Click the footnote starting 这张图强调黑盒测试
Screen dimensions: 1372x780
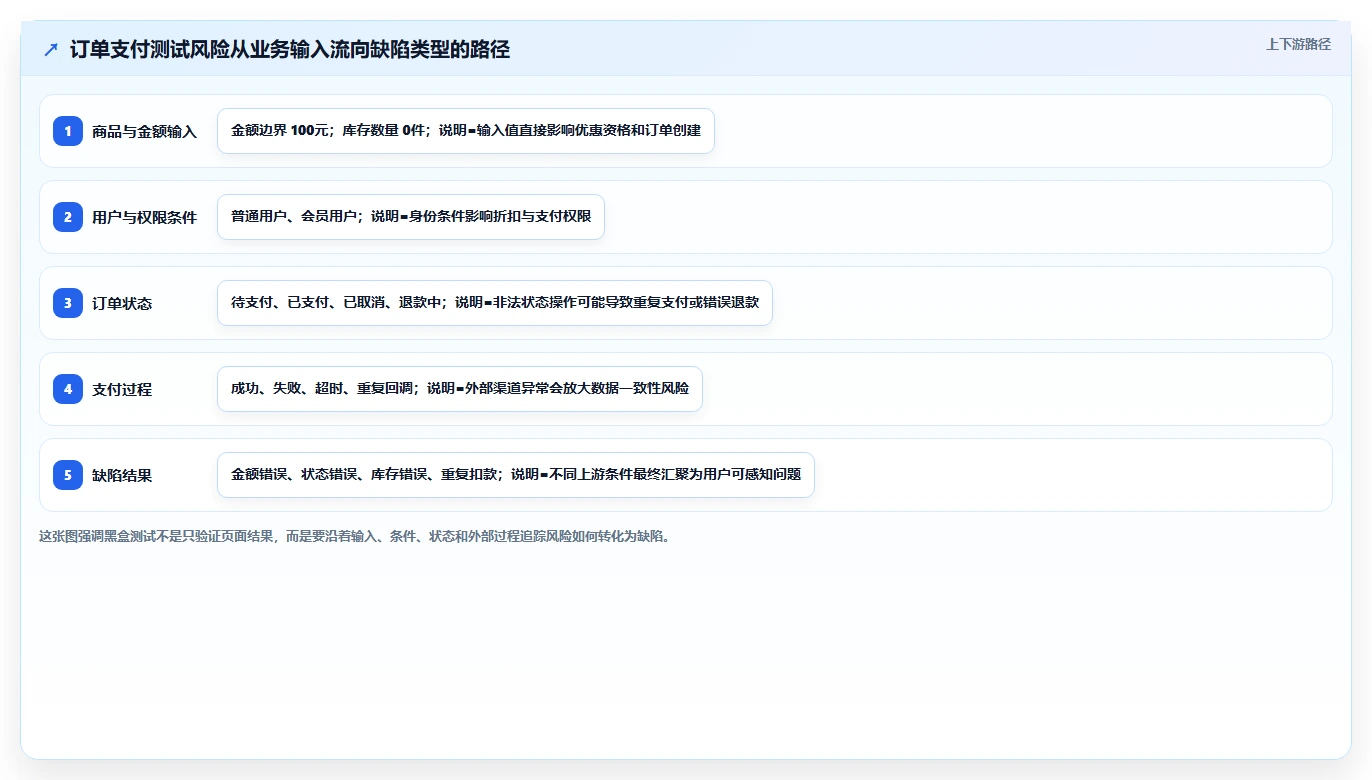(354, 536)
